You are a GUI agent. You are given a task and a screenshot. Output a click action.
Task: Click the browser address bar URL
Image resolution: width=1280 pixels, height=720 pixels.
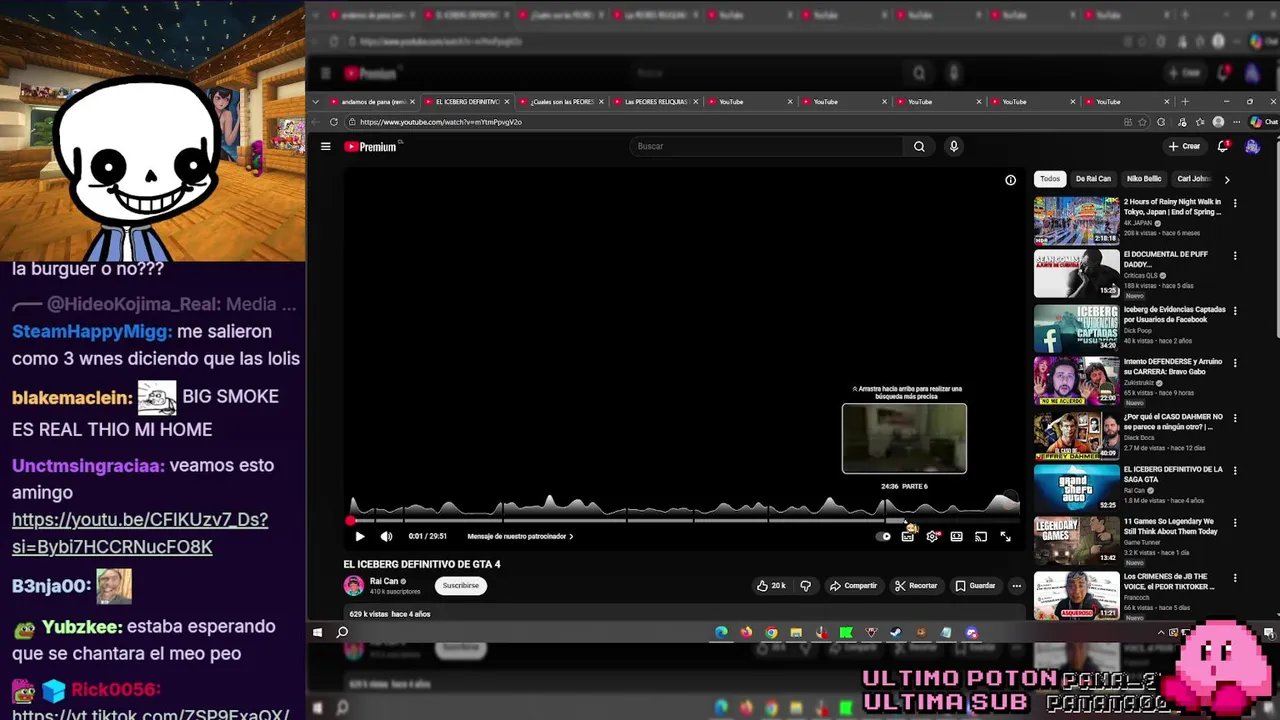point(440,122)
